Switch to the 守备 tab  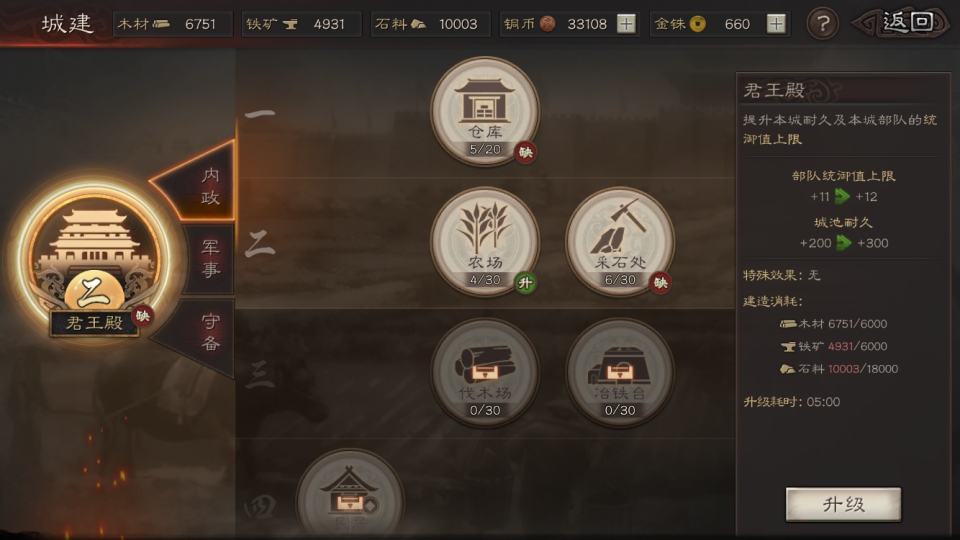click(x=202, y=332)
